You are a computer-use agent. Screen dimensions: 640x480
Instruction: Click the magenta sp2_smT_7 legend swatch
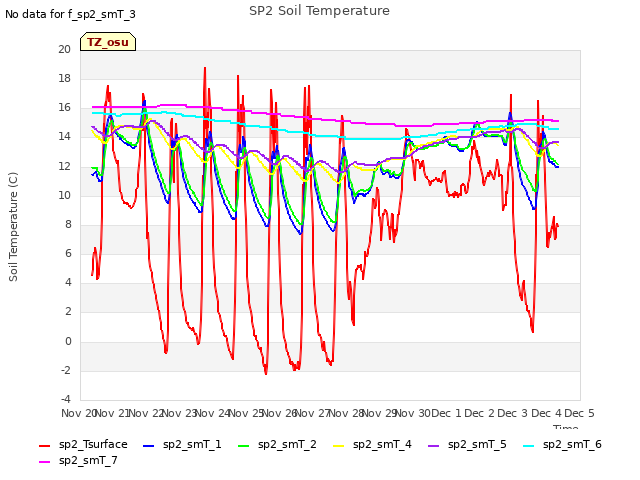[x=44, y=462]
